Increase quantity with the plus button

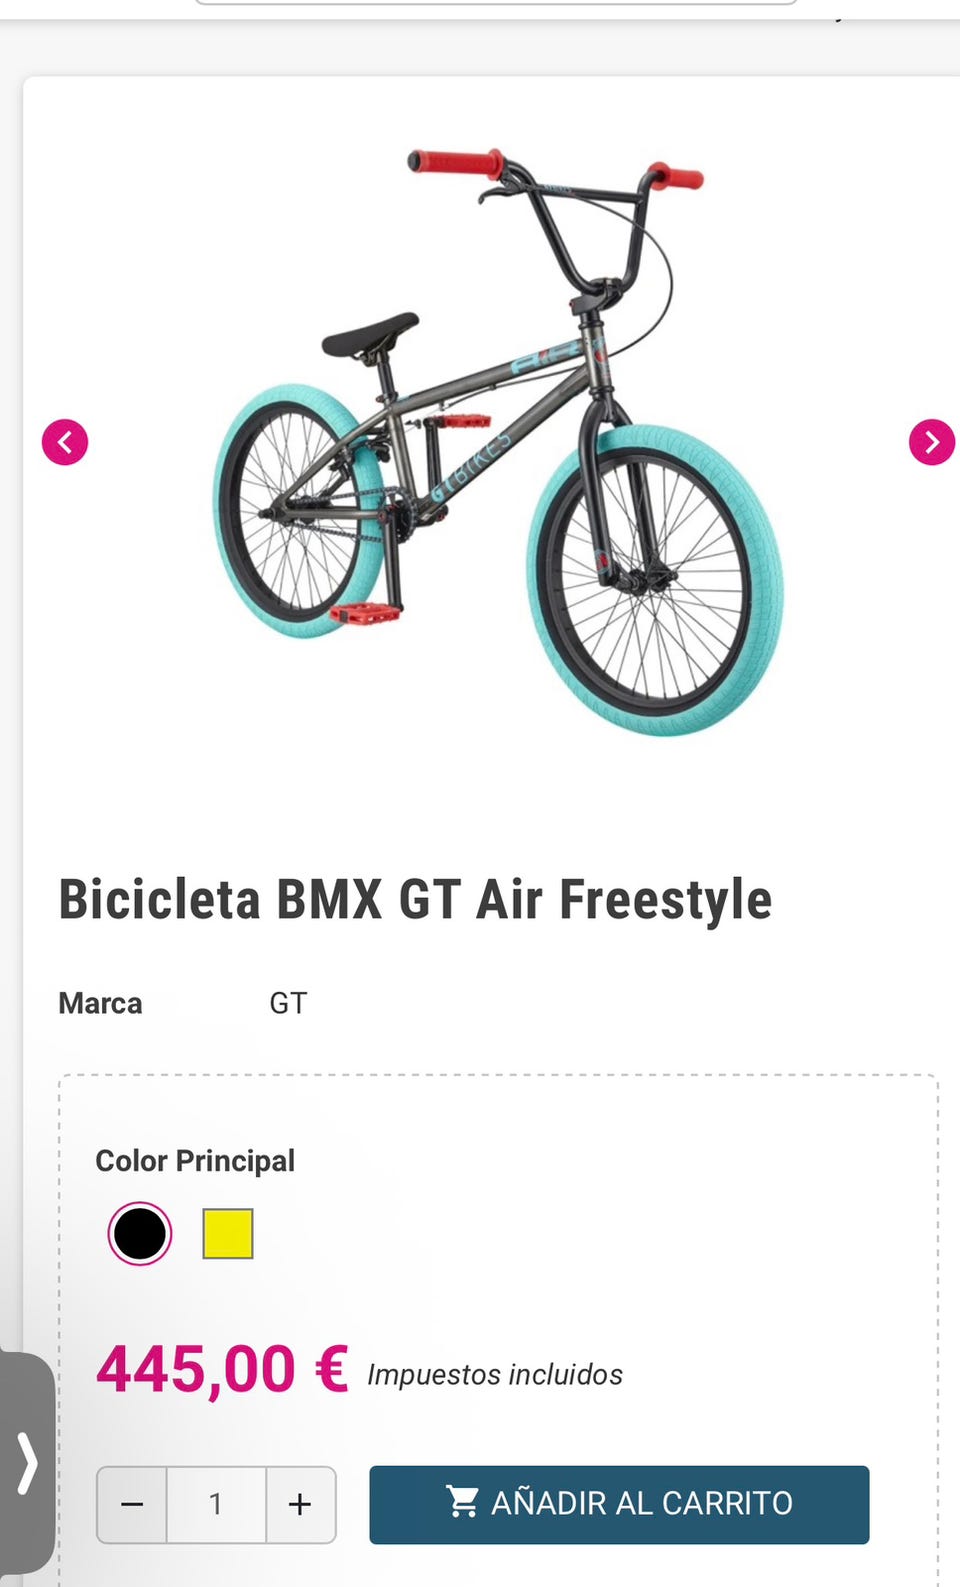pos(300,1504)
